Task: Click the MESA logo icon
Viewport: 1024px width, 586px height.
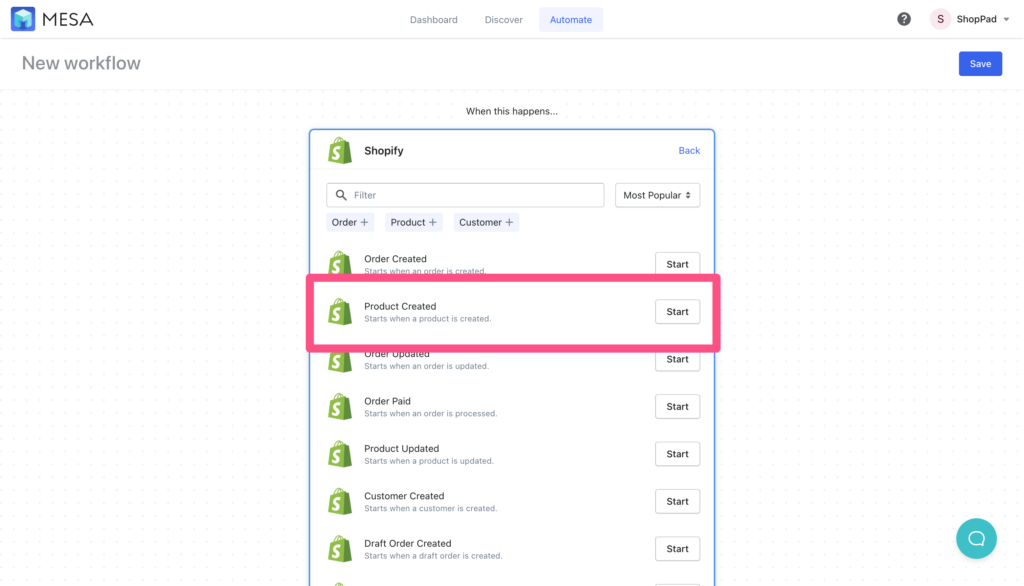Action: click(x=22, y=18)
